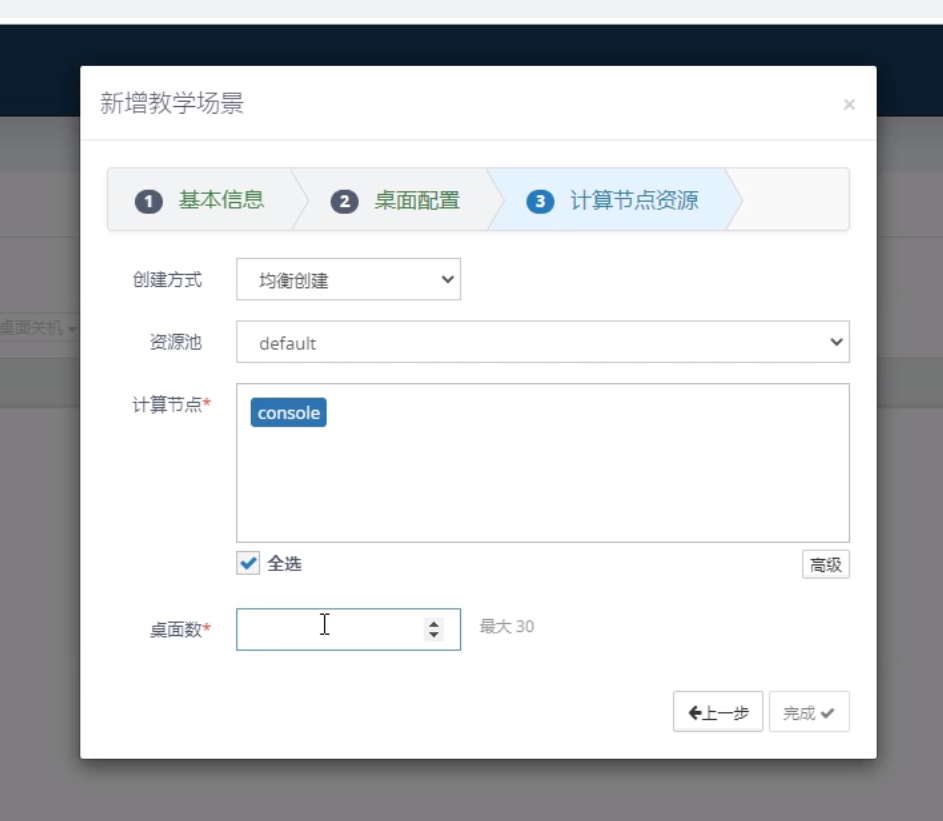Viewport: 943px width, 821px height.
Task: Click the 高级 button
Action: 825,565
